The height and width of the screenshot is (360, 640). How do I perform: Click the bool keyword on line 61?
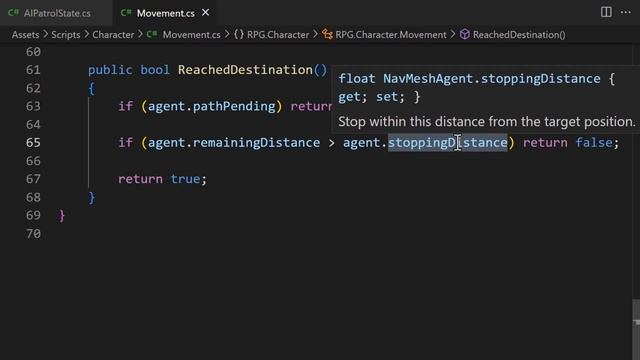pos(155,70)
